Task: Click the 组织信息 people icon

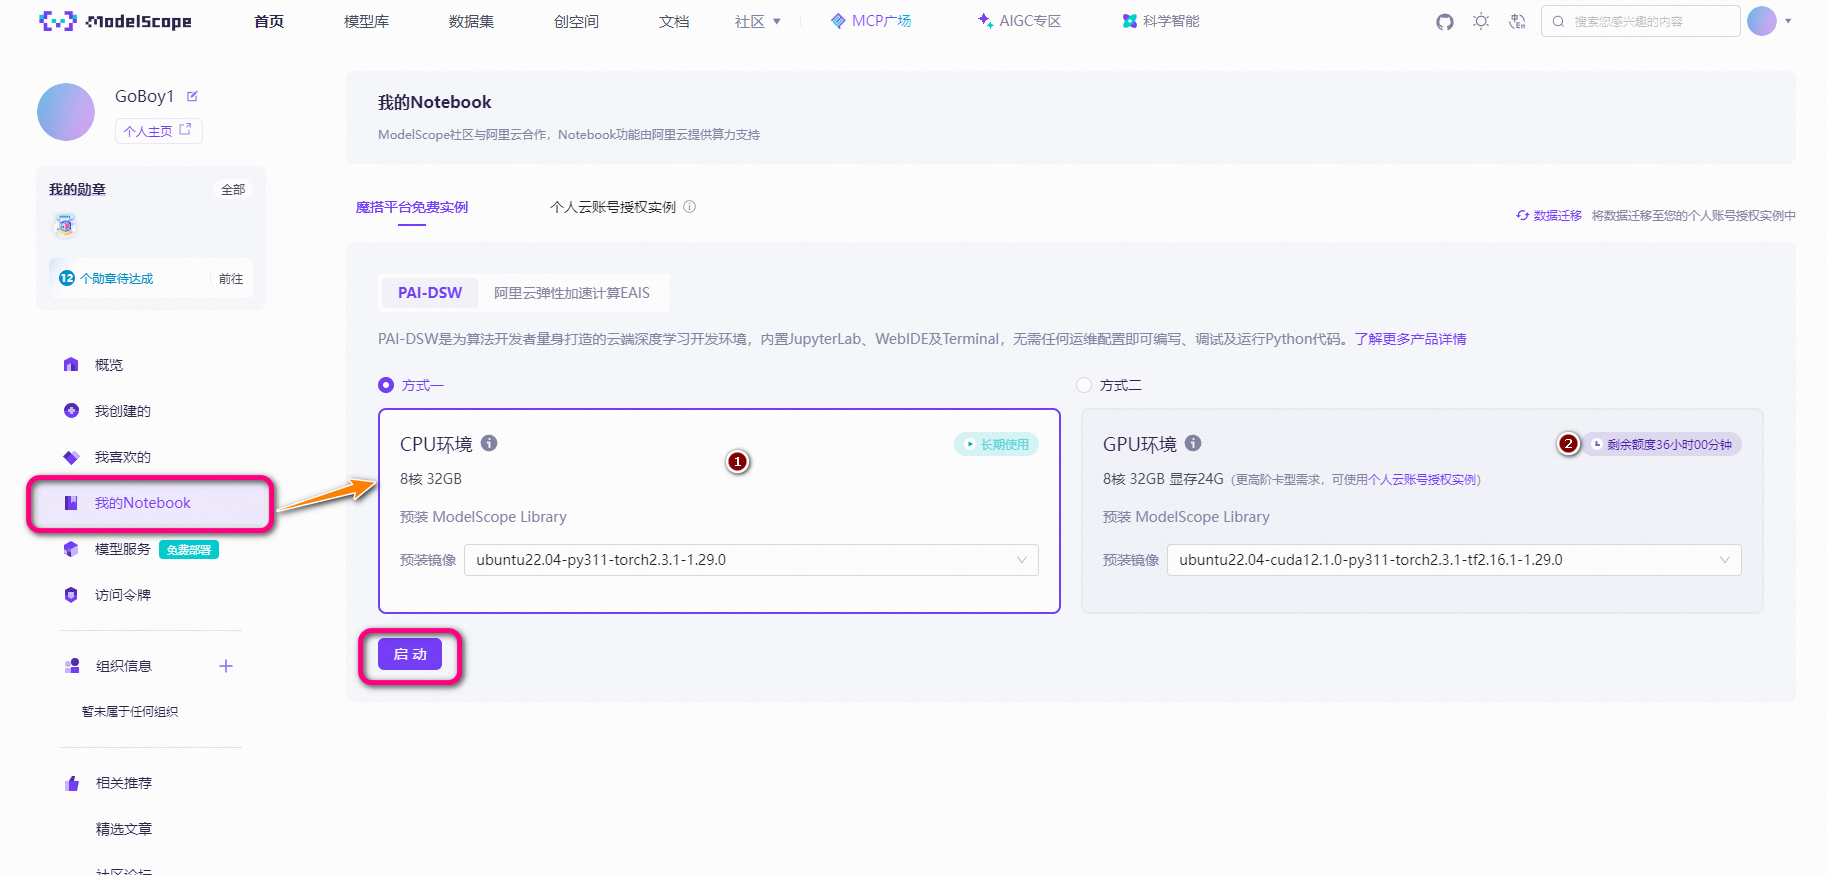Action: 72,666
